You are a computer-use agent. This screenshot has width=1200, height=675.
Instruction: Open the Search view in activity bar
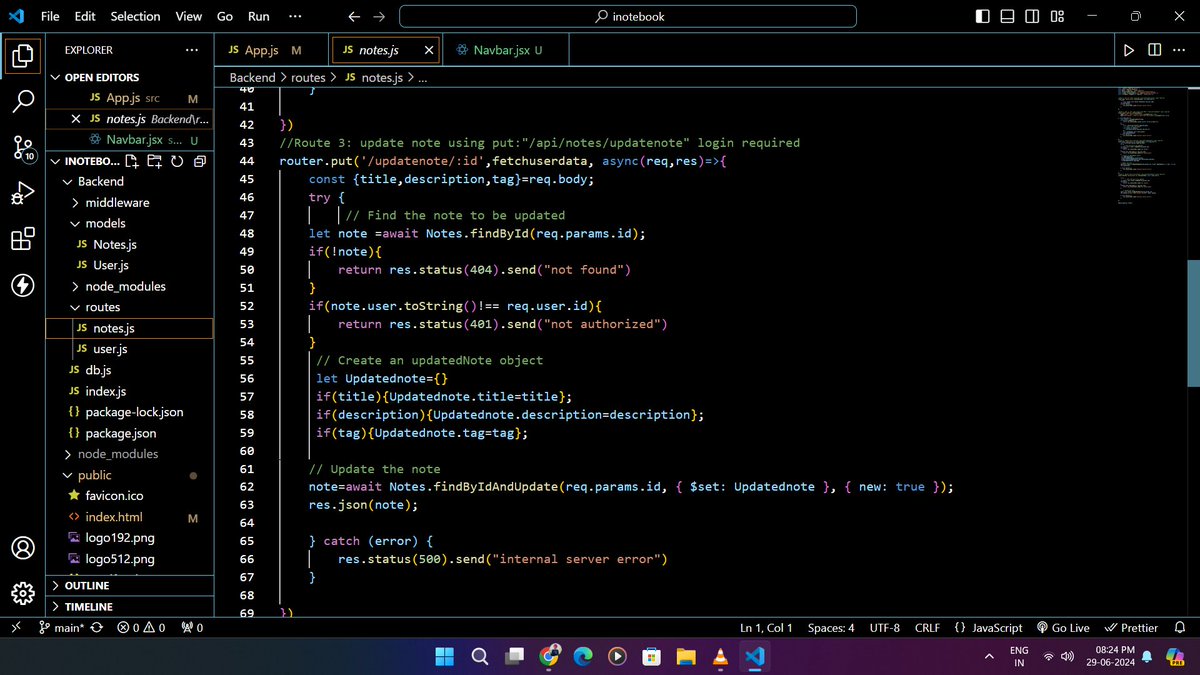(x=22, y=101)
